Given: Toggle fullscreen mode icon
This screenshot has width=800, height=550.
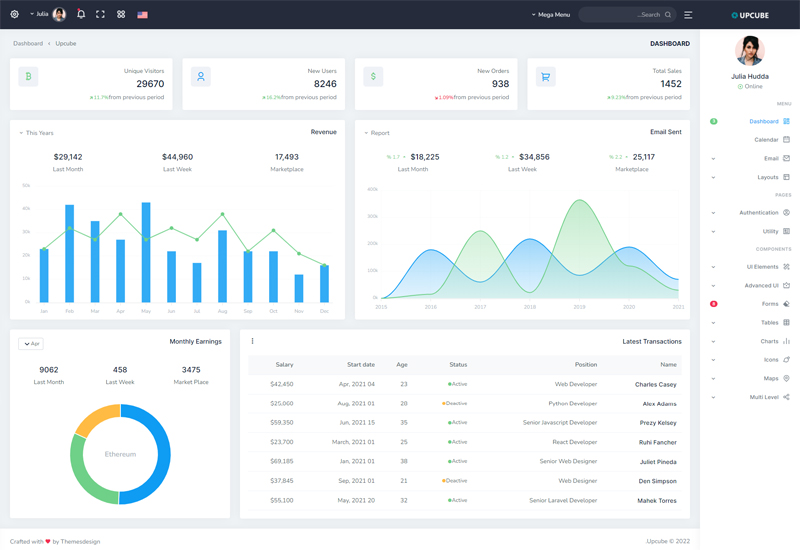Looking at the screenshot, I should [100, 15].
